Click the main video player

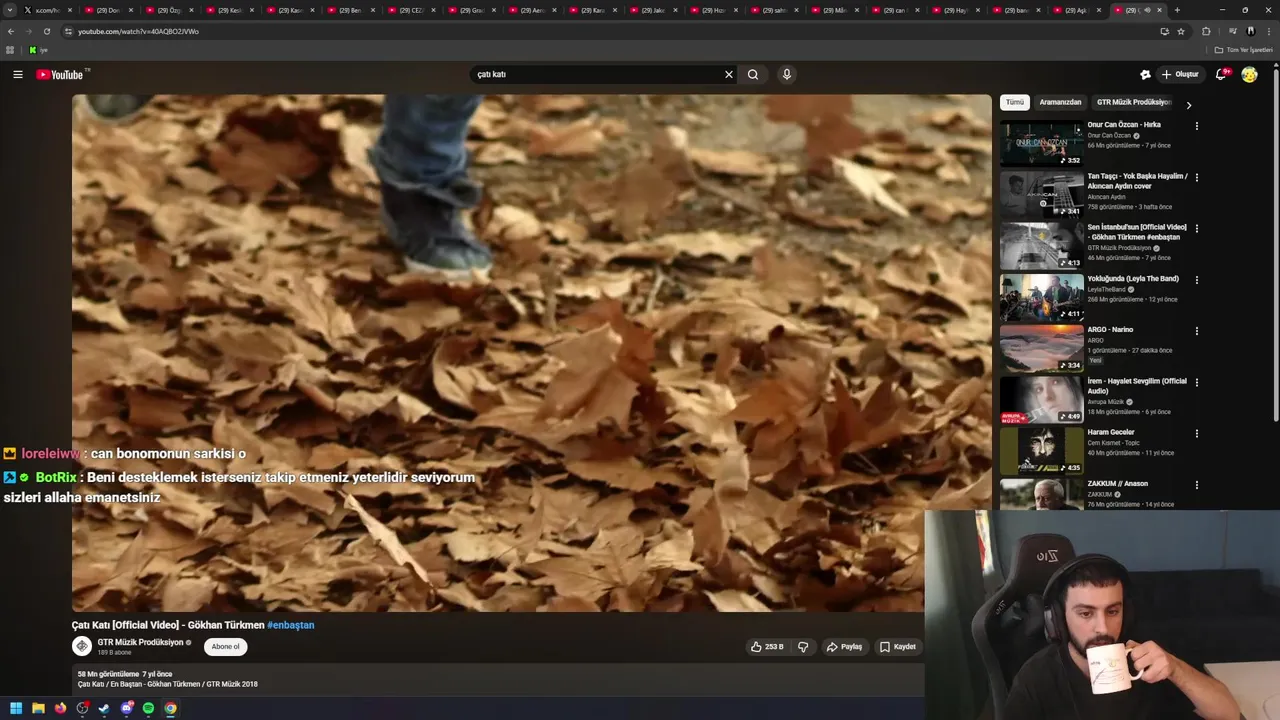click(x=531, y=353)
